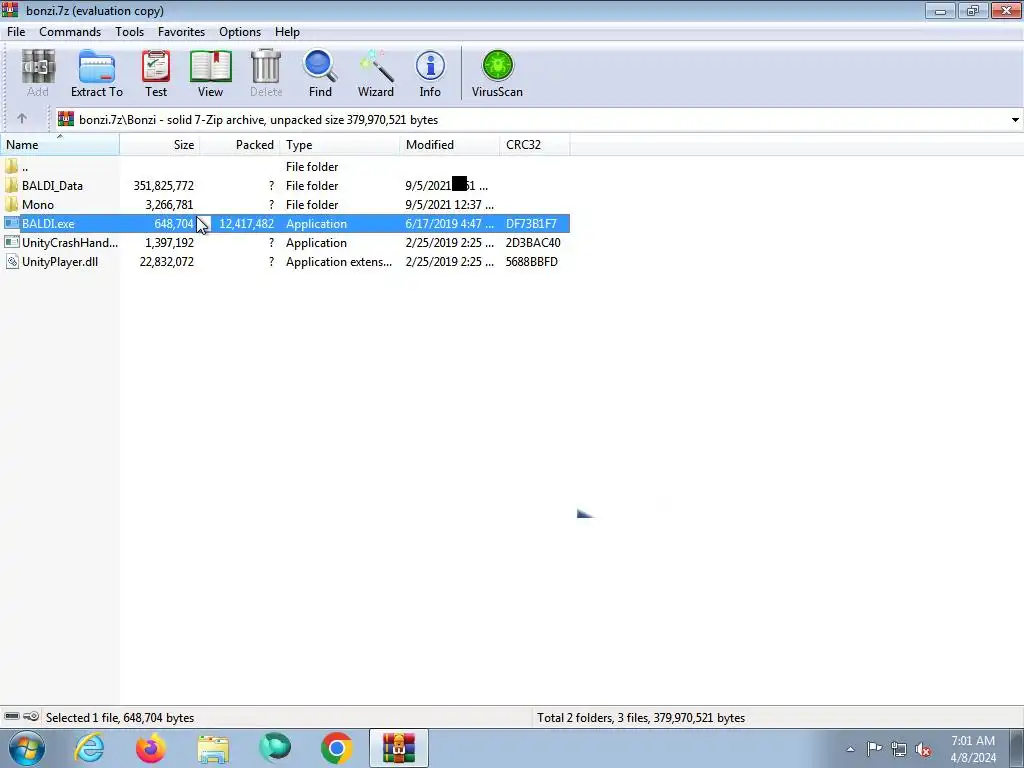
Task: Launch Internet Explorer from taskbar
Action: pos(89,748)
